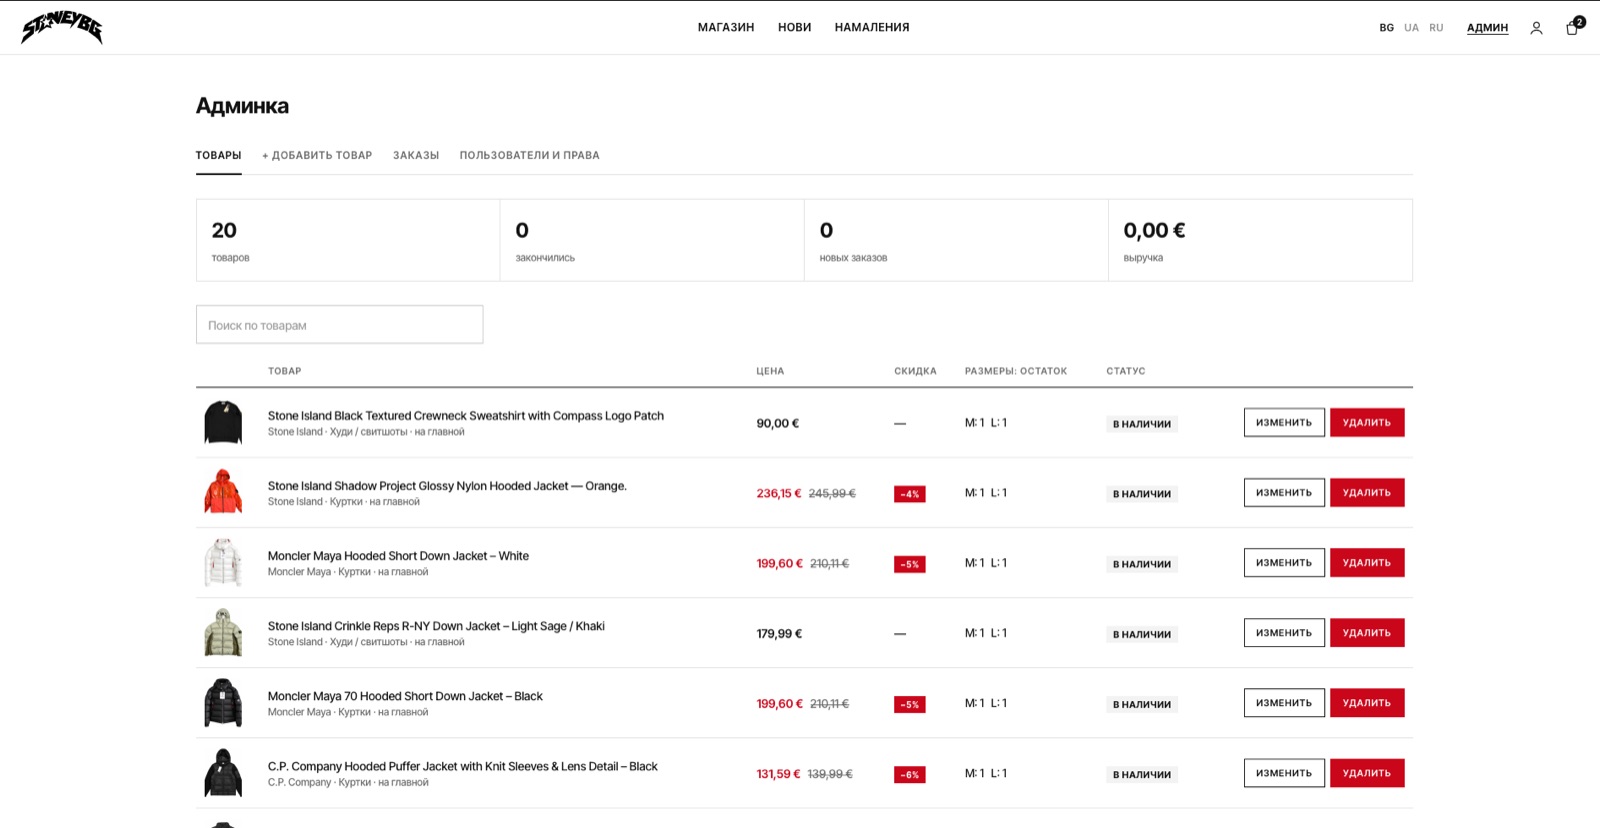
Task: Open the НАМАЛЕНИЯ menu item
Action: [x=872, y=27]
